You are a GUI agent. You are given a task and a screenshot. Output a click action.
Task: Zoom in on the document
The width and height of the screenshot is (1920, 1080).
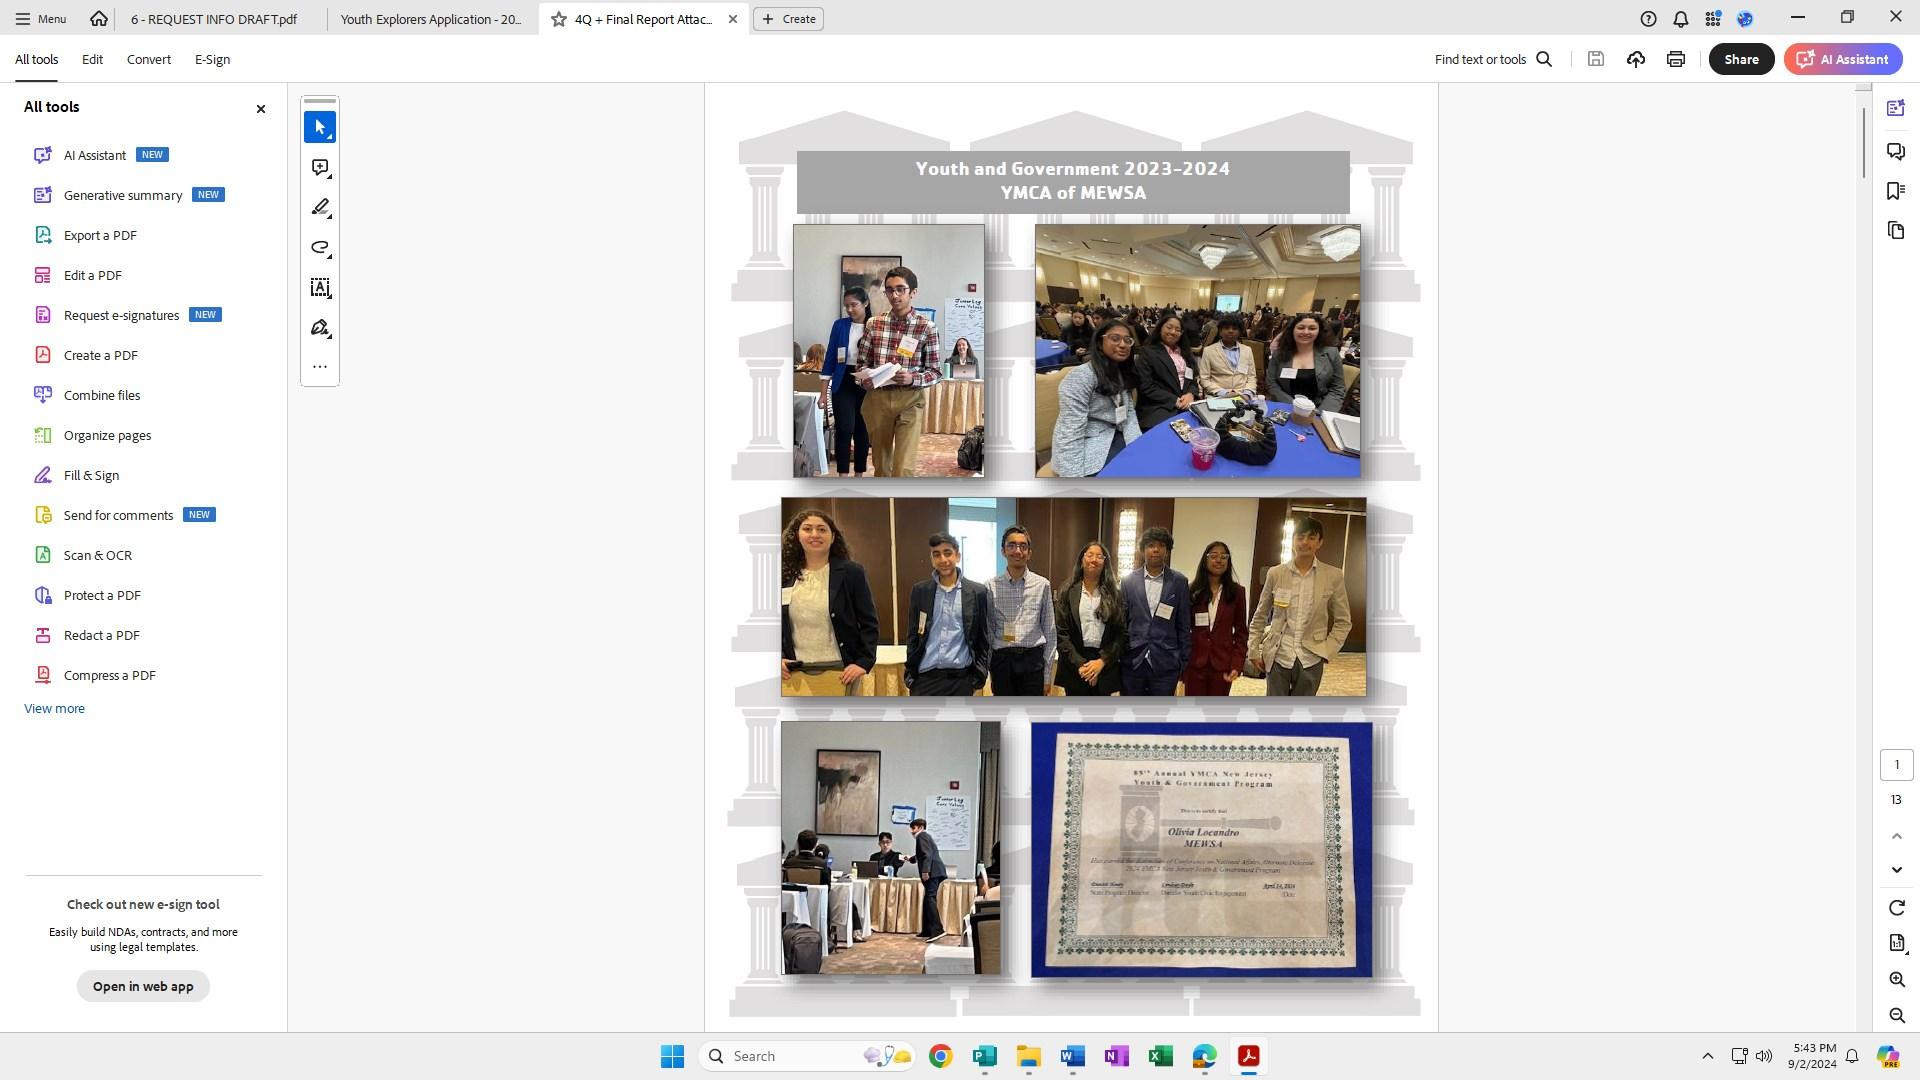1897,980
